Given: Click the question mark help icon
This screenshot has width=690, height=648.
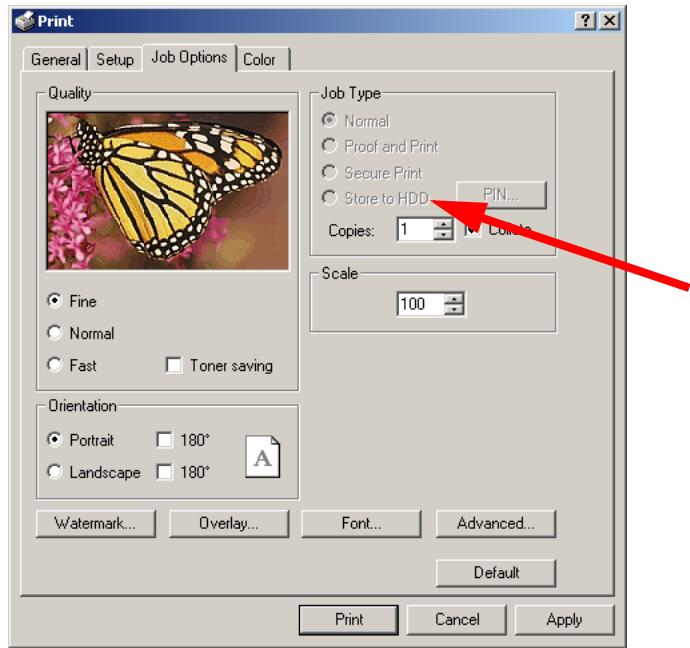Looking at the screenshot, I should pos(585,20).
